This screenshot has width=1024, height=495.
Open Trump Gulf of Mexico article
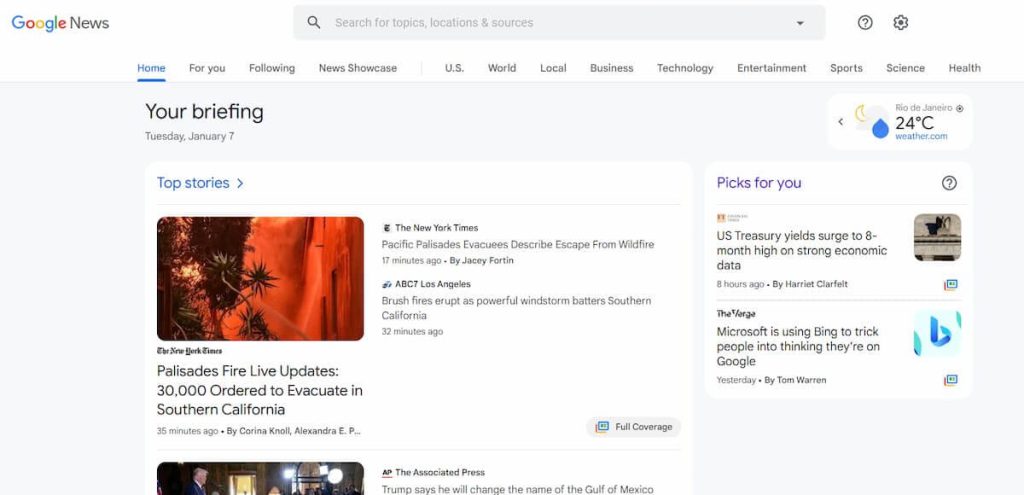[x=517, y=489]
